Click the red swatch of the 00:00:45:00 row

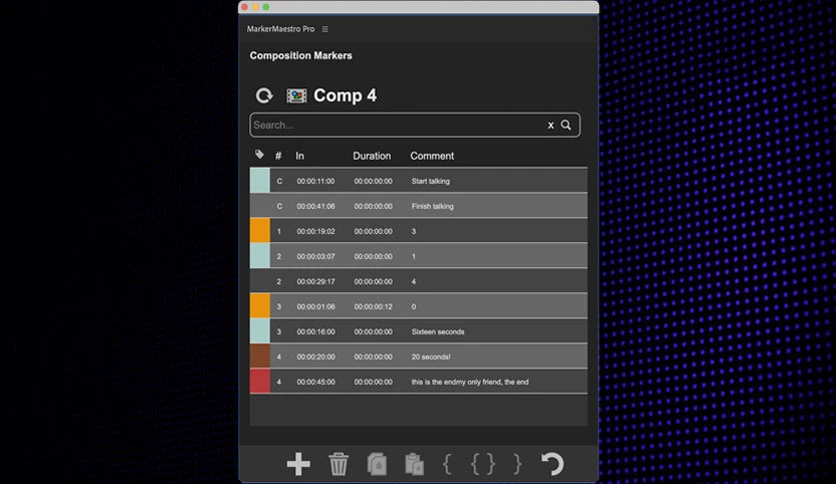coord(260,381)
